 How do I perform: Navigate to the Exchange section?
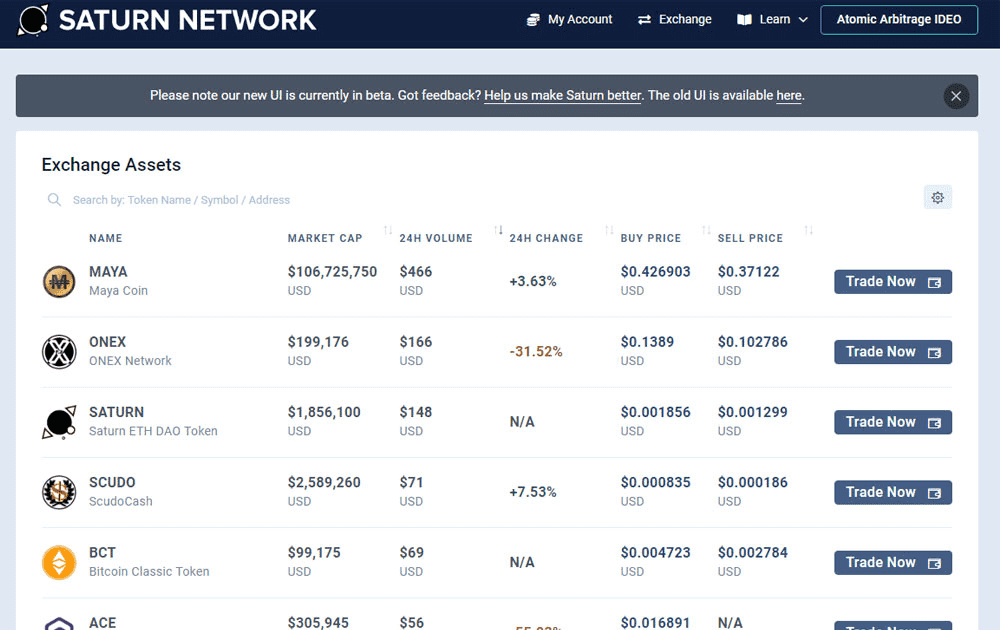[684, 19]
